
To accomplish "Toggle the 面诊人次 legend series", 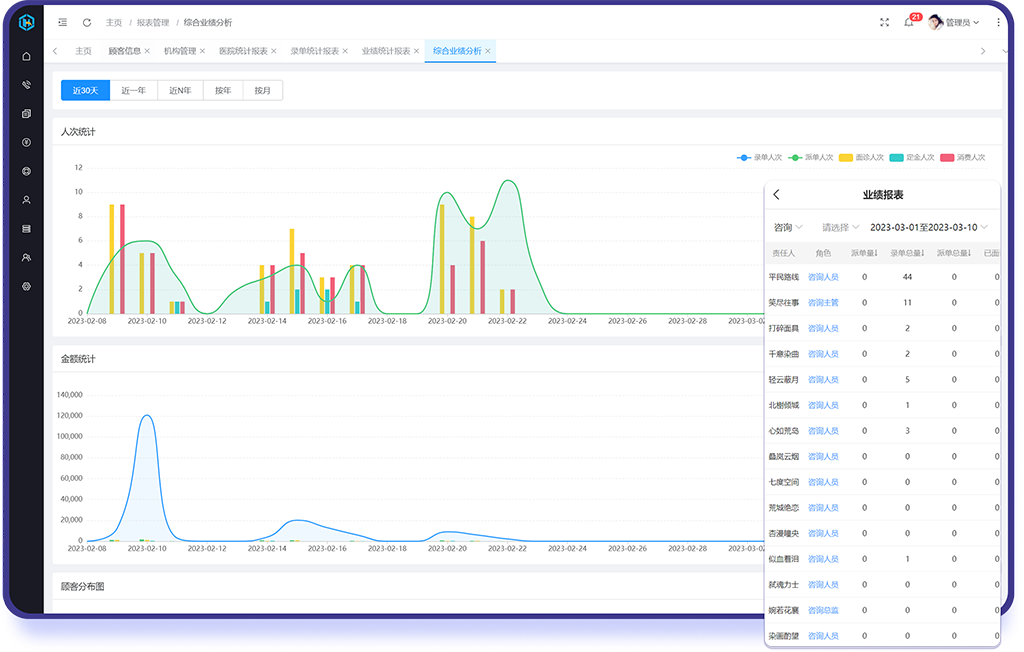I will (861, 157).
